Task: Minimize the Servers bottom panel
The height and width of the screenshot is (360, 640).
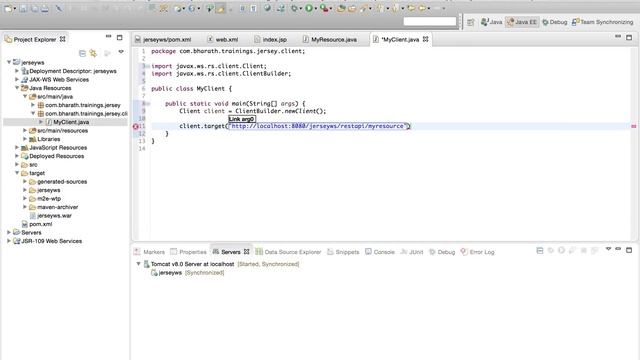Action: pos(618,249)
